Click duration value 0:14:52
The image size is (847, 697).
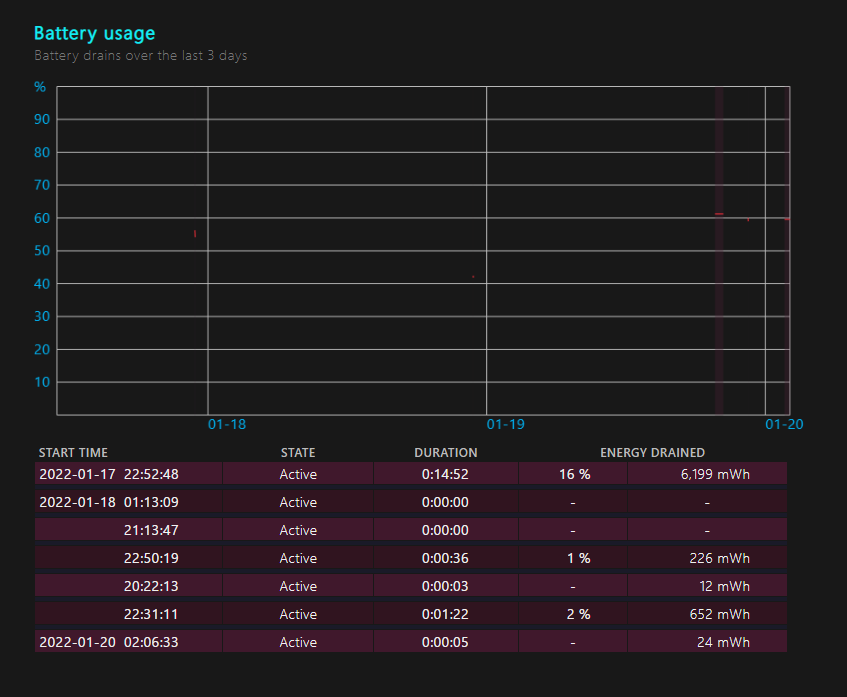point(445,474)
